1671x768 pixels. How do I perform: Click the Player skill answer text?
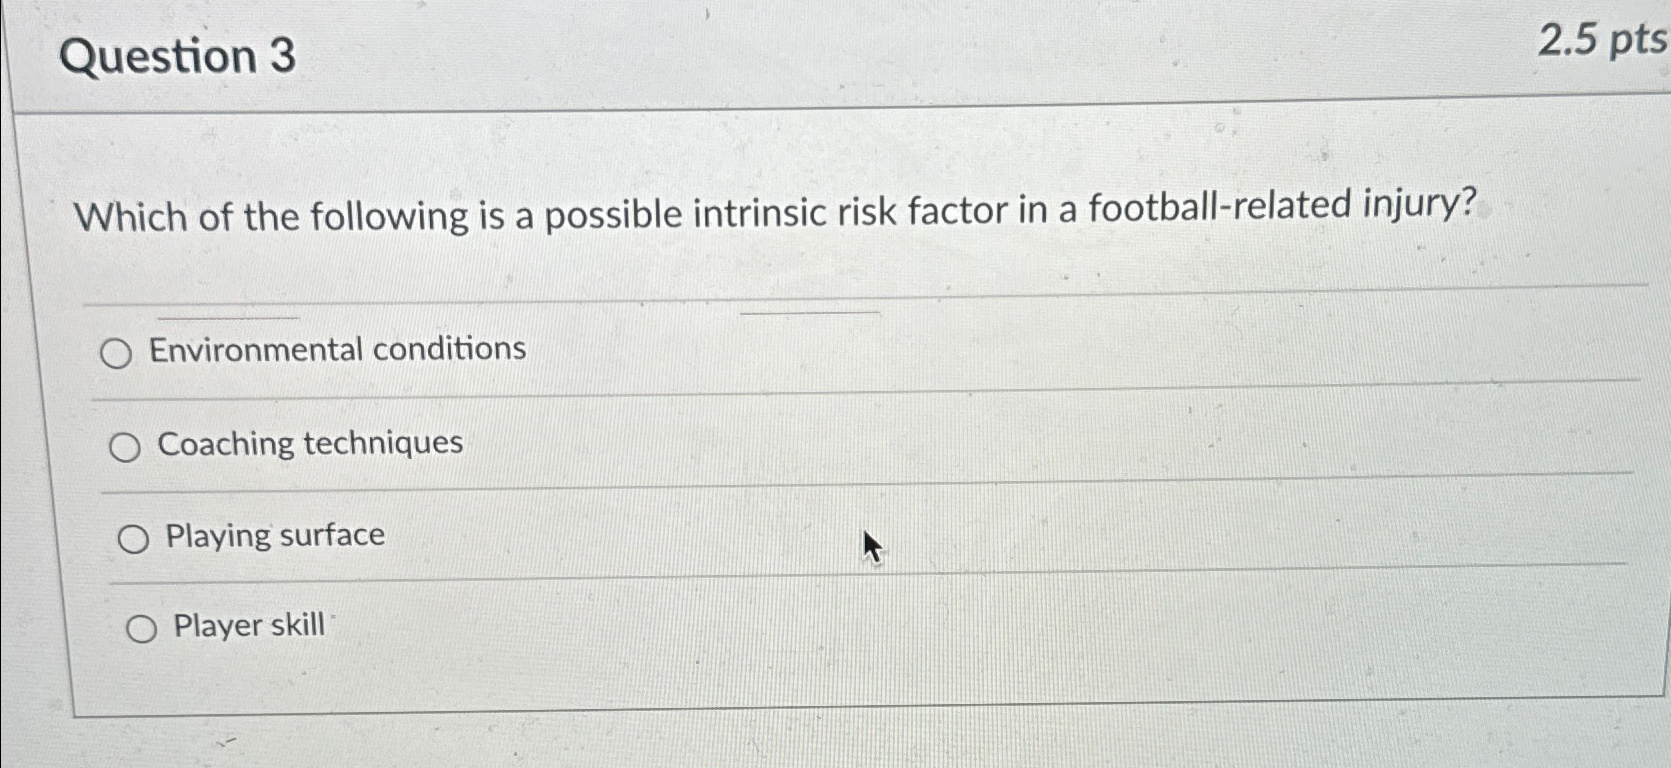[247, 625]
